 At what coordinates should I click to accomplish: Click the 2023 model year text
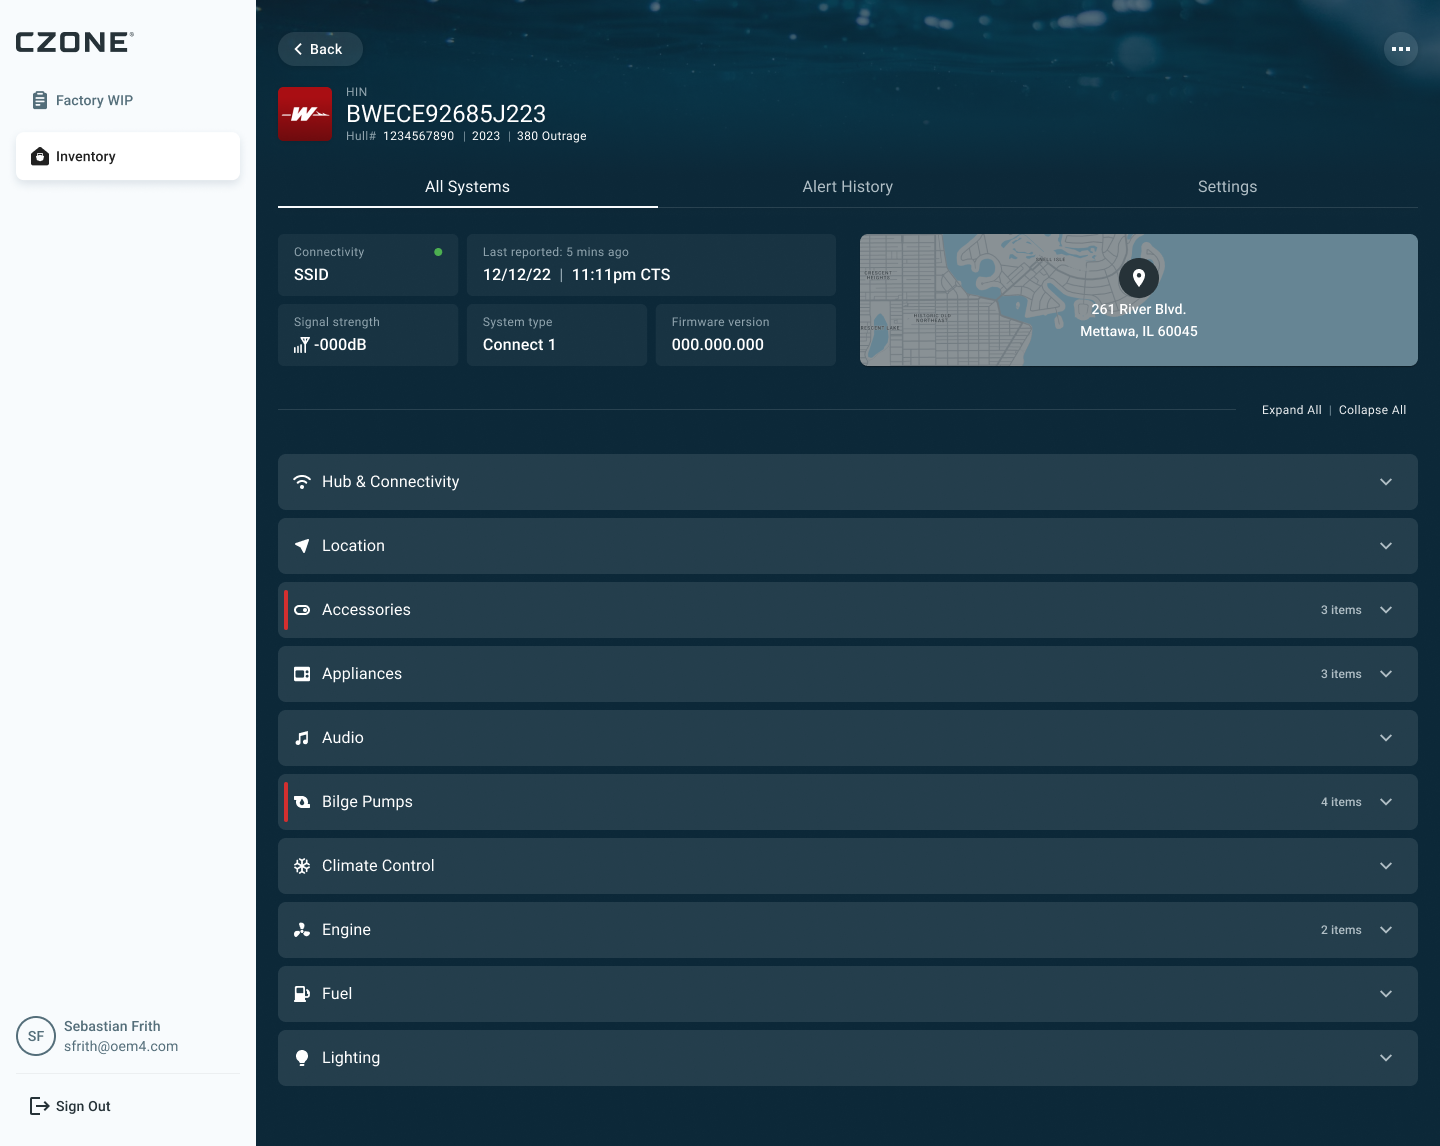click(x=486, y=136)
